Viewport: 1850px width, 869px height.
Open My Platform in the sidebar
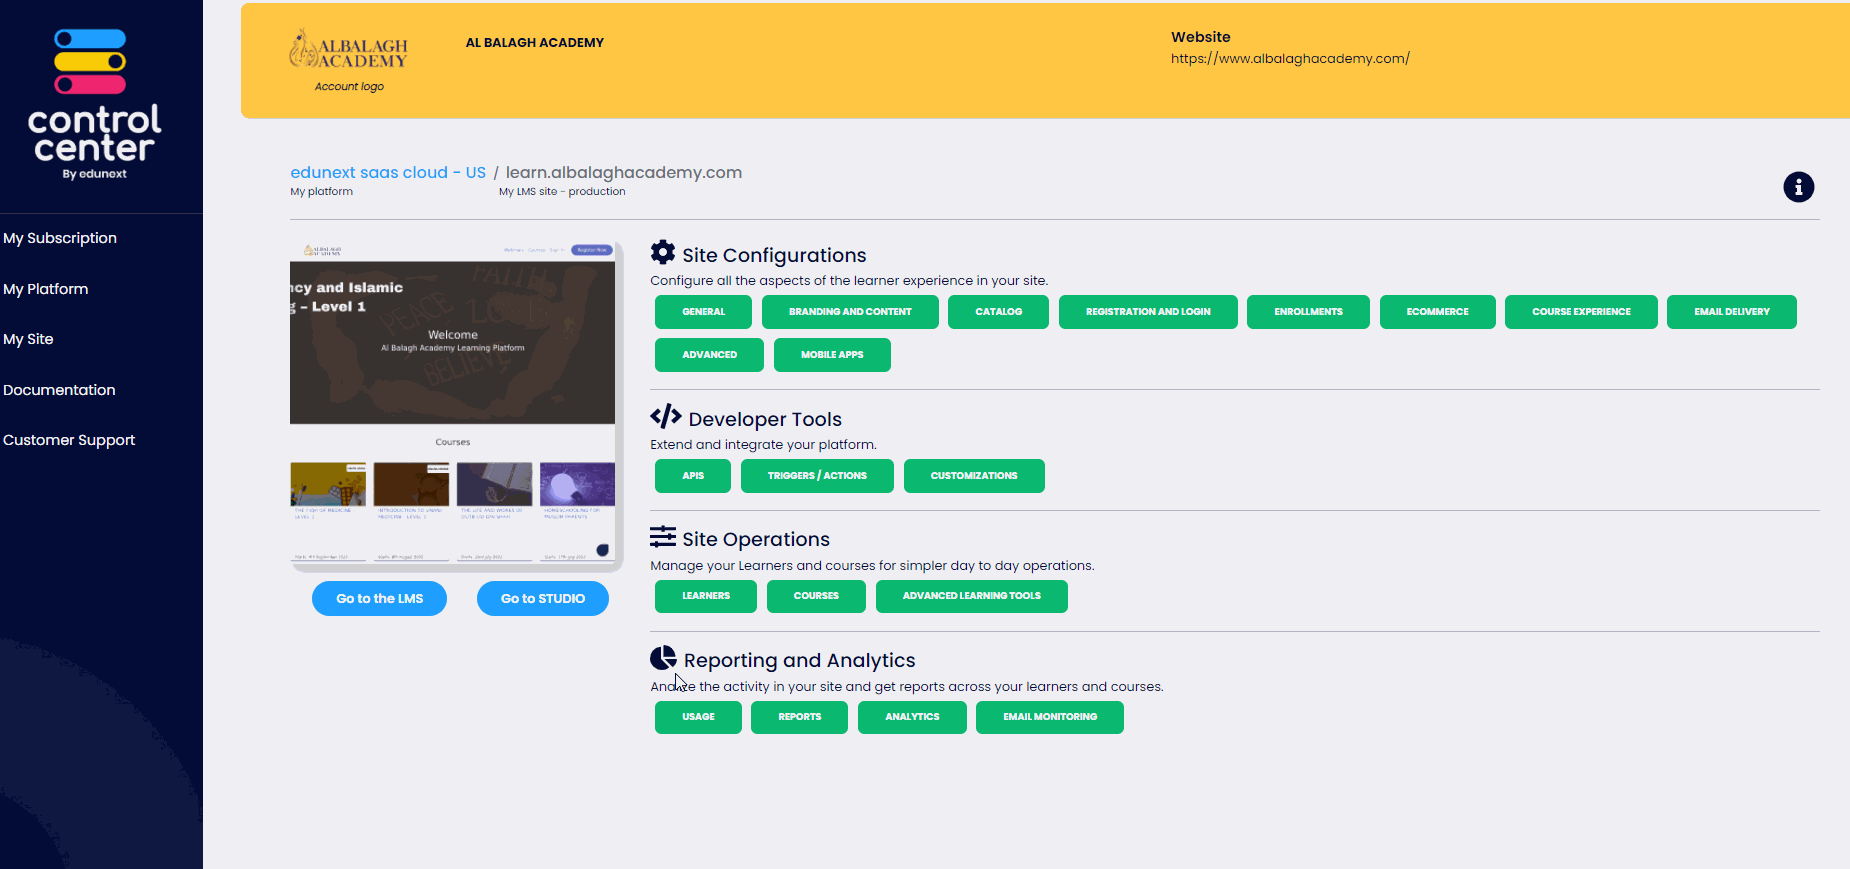(x=46, y=289)
